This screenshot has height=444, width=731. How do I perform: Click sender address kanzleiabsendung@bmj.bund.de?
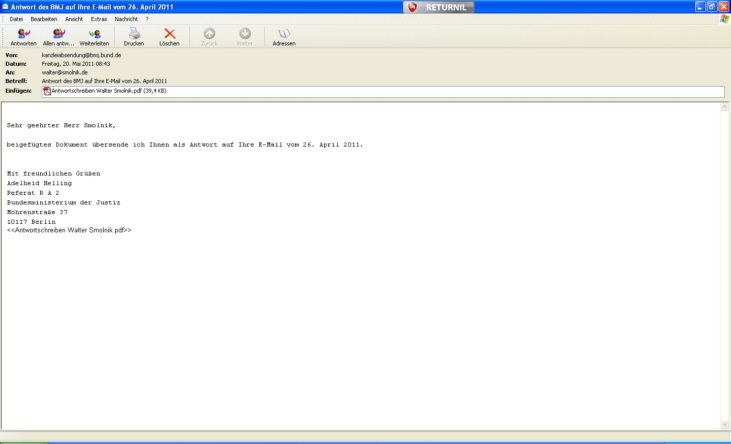[x=82, y=55]
